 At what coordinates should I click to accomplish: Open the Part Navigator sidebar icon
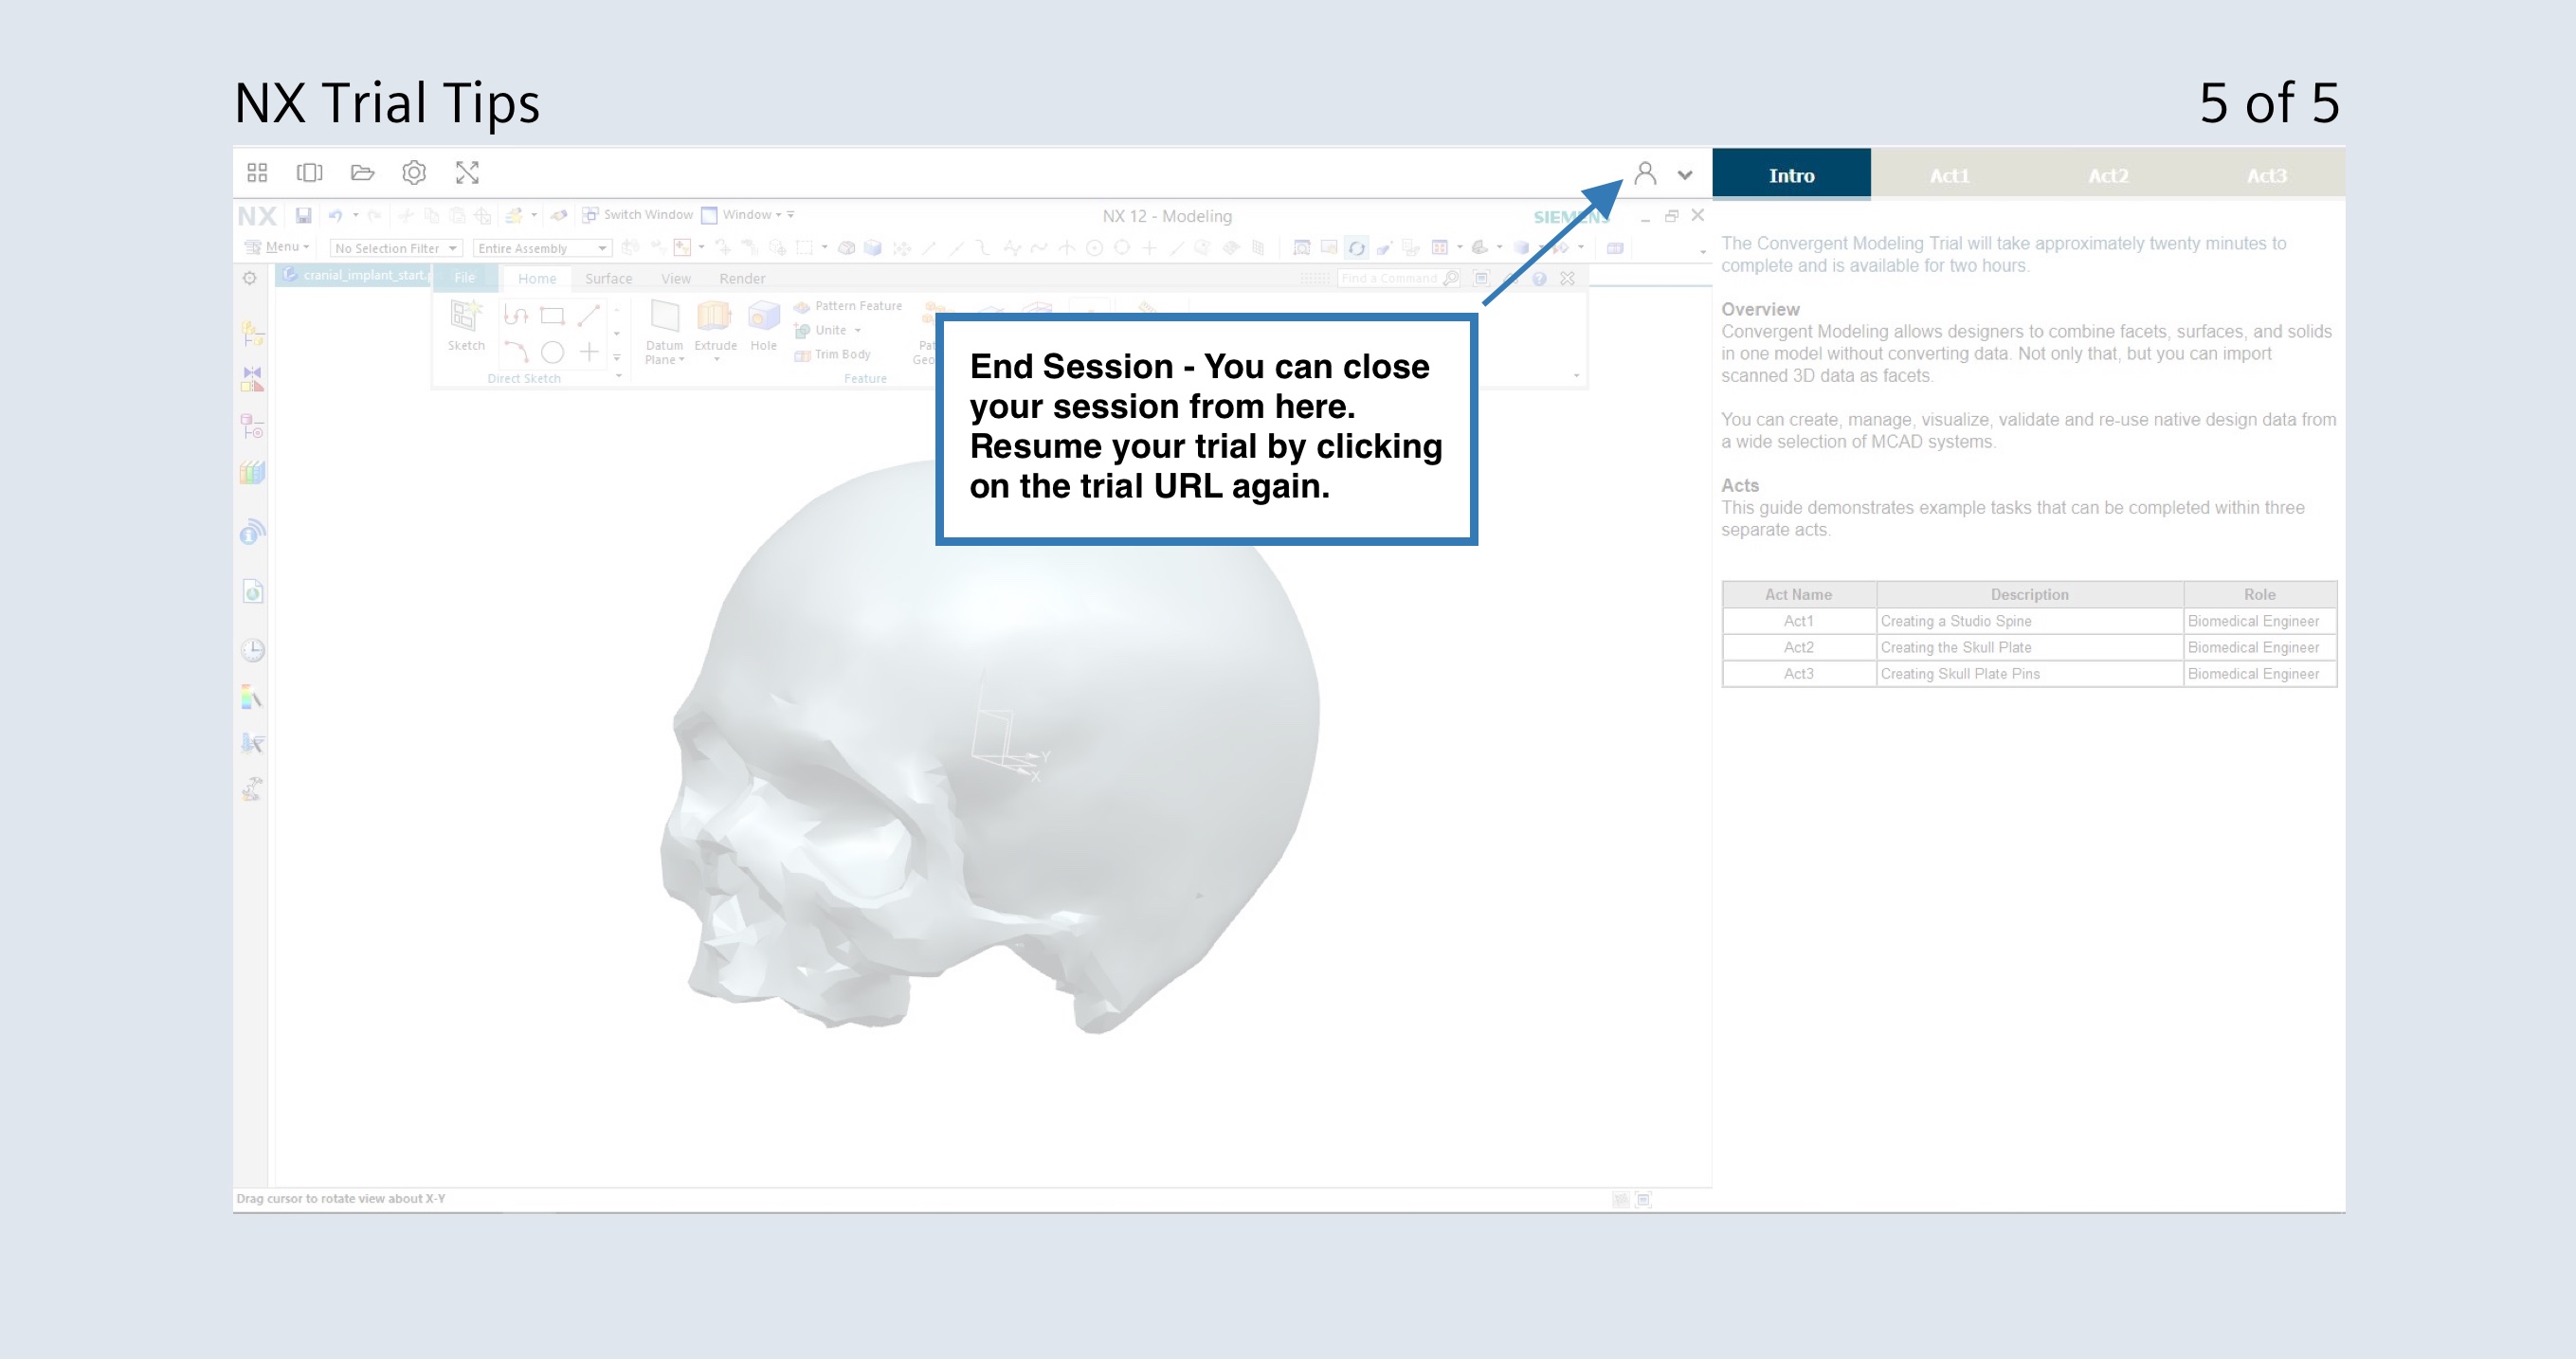pos(252,426)
